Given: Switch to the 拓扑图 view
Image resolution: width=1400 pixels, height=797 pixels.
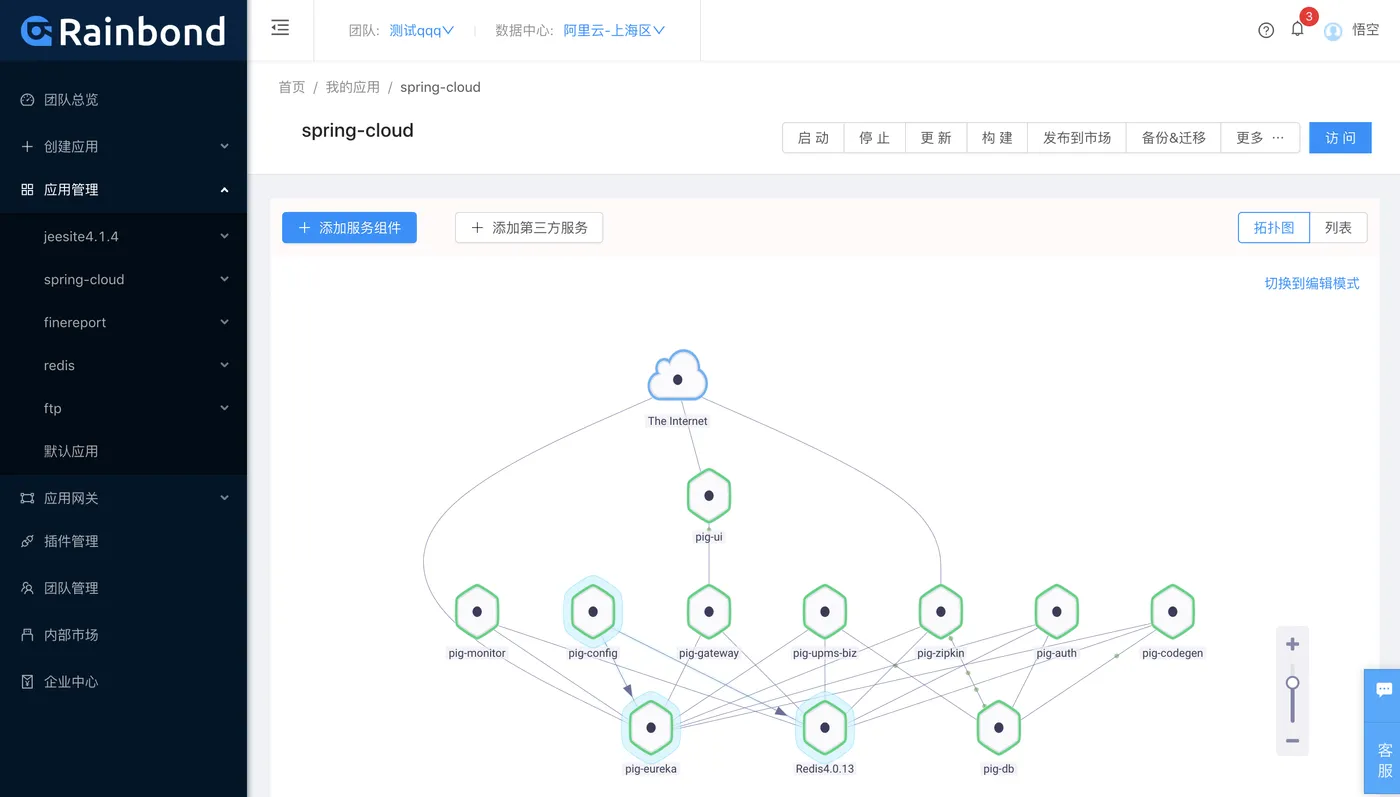Looking at the screenshot, I should pyautogui.click(x=1274, y=228).
